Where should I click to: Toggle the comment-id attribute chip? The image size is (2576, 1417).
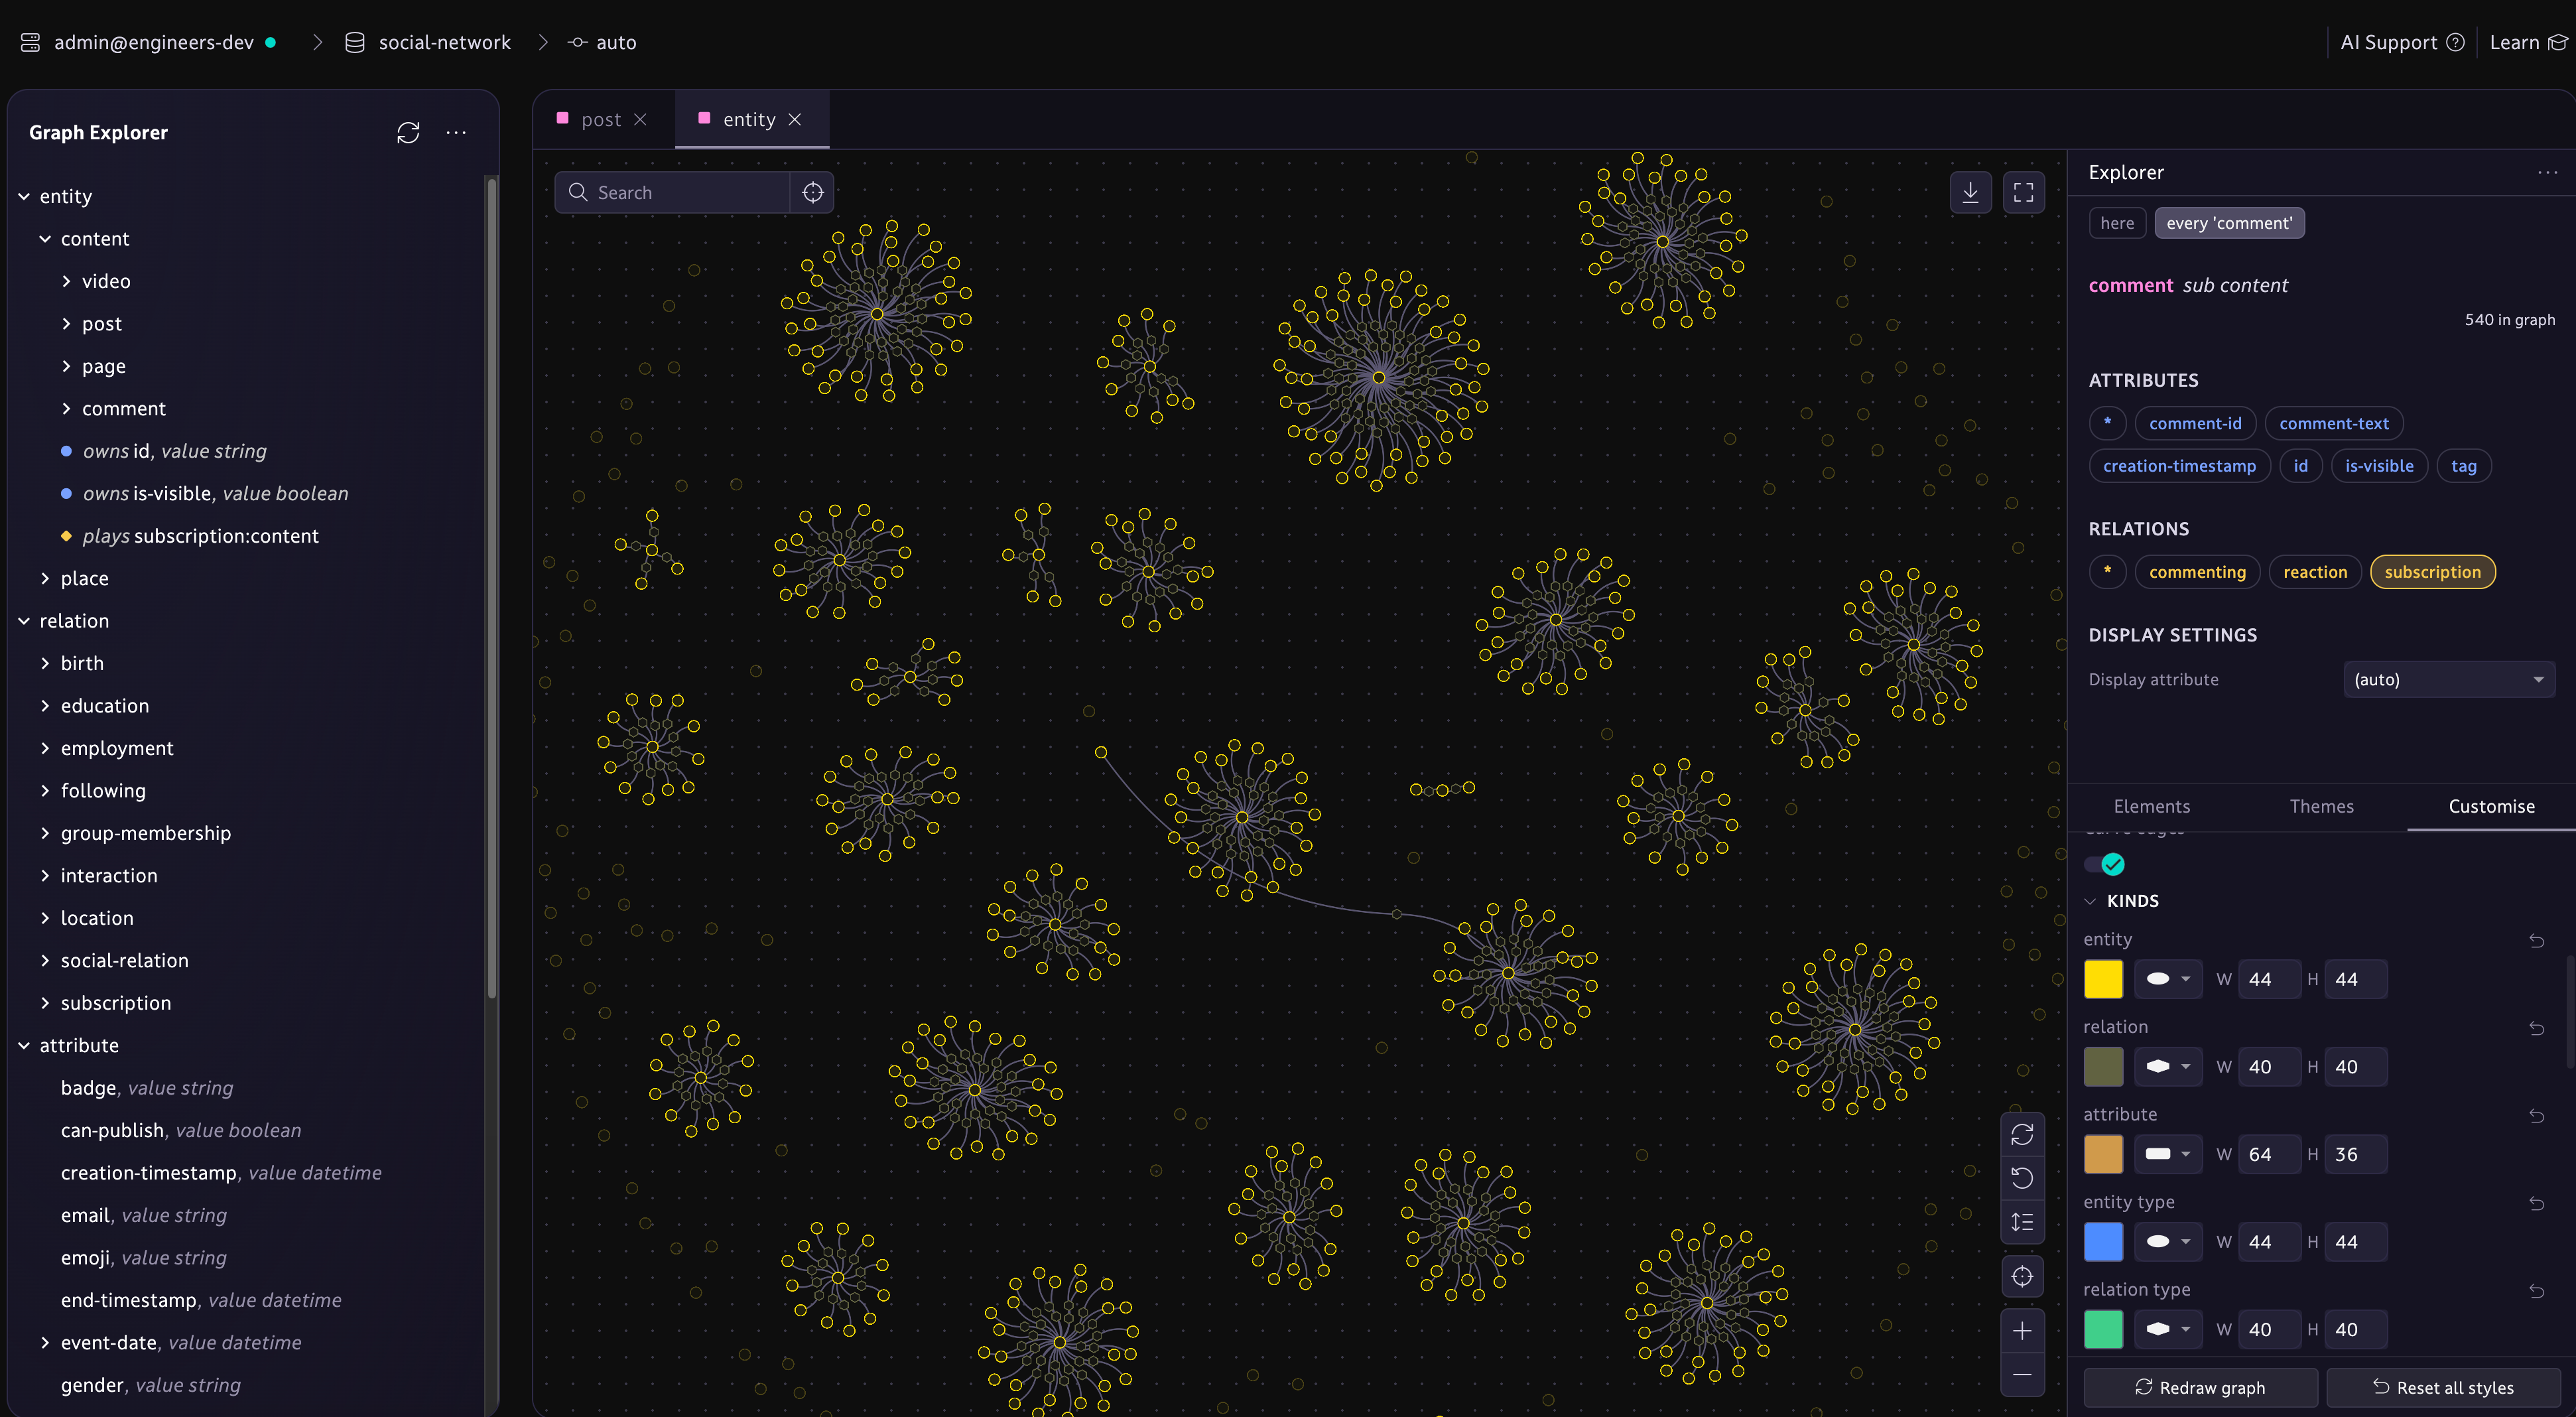2195,424
